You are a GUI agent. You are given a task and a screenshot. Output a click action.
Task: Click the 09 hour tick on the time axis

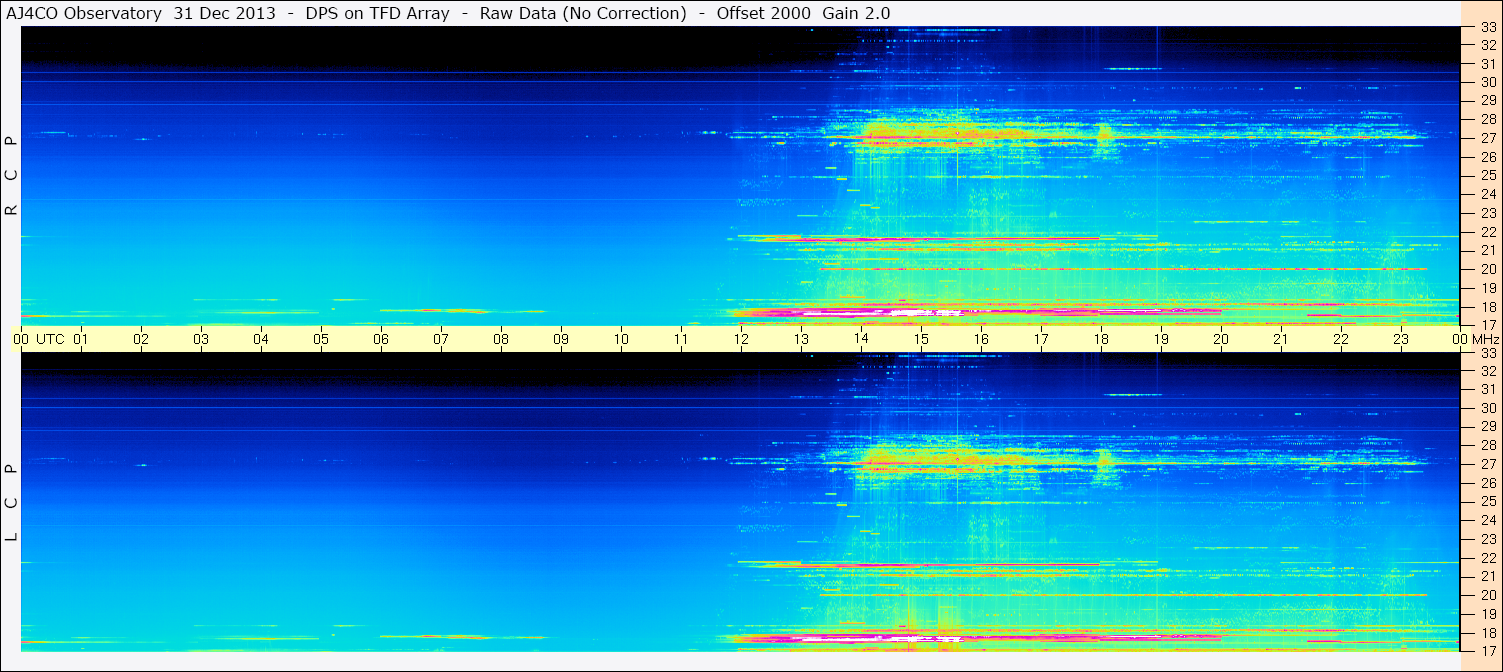coord(561,339)
